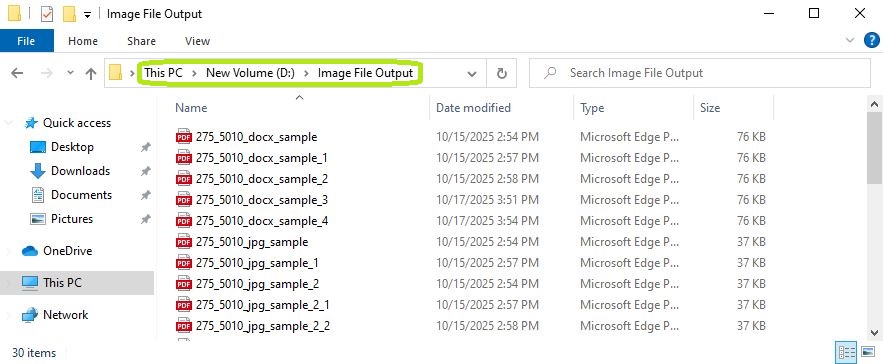Open Downloads in the navigation pane
The image size is (883, 364).
80,171
